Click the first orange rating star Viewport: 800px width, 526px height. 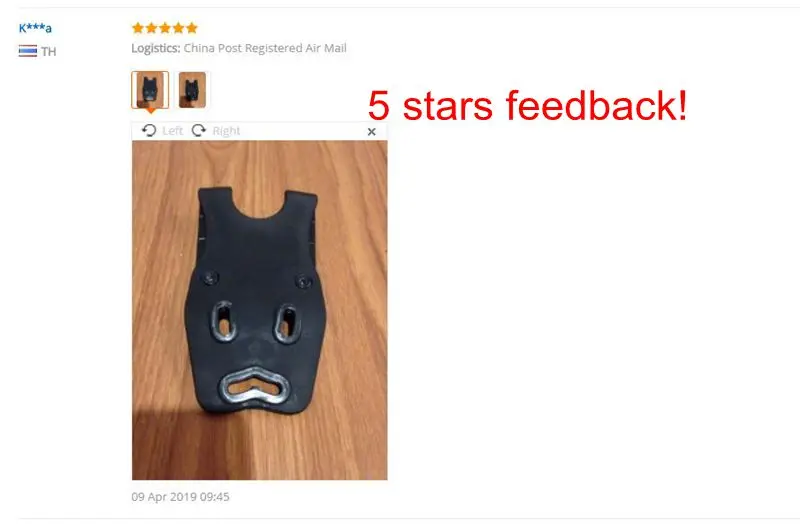(x=138, y=28)
